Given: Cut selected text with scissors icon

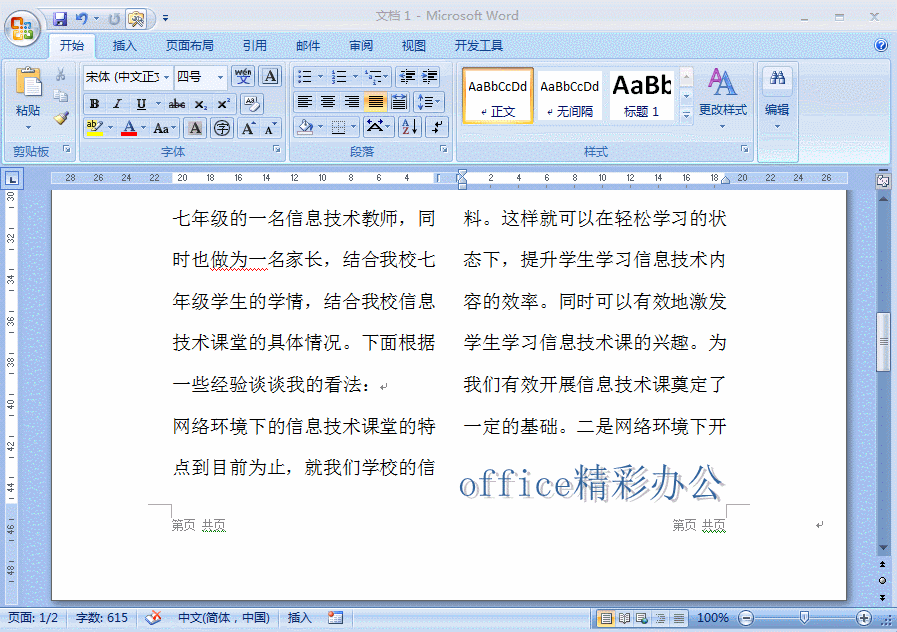Looking at the screenshot, I should pyautogui.click(x=61, y=74).
